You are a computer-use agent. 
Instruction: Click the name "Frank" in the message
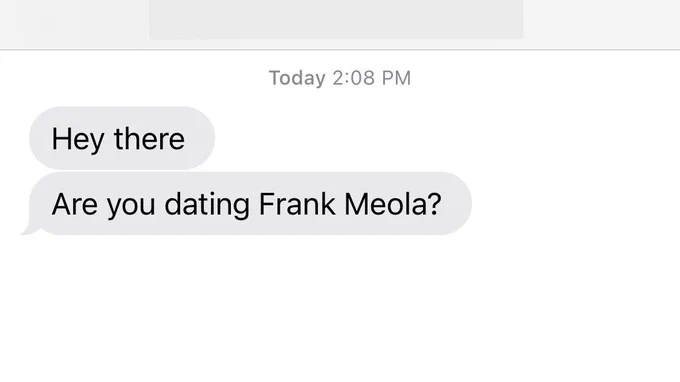(297, 204)
